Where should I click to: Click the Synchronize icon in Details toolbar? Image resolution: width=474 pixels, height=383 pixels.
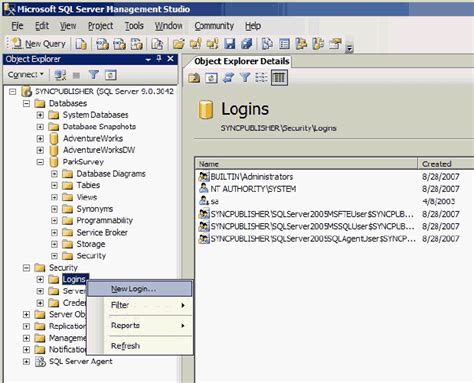[x=228, y=78]
